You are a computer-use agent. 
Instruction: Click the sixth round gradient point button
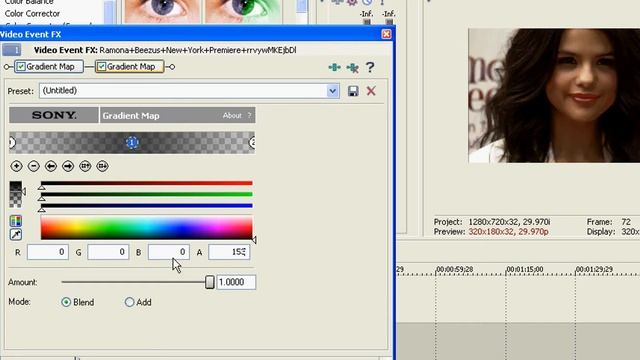pyautogui.click(x=102, y=166)
